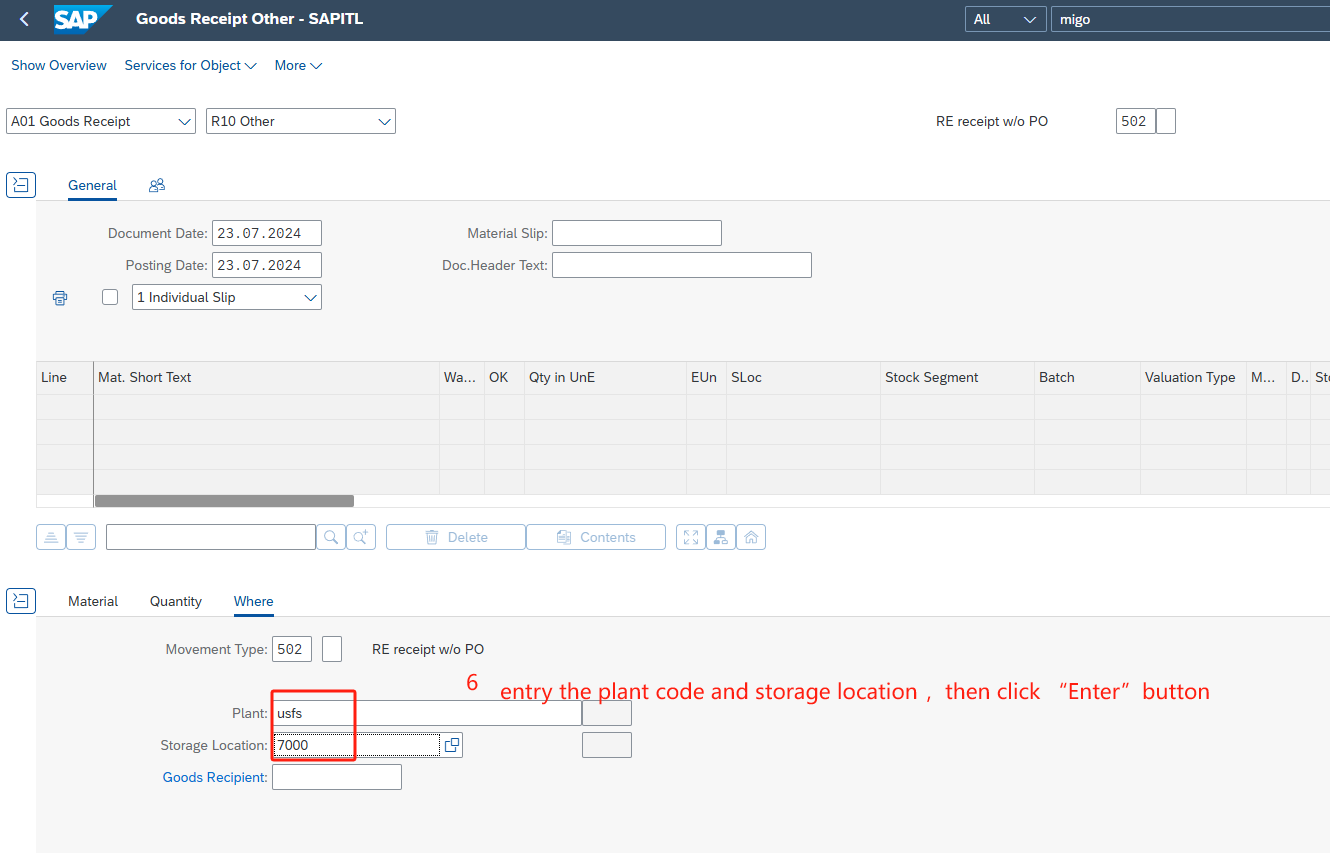Click the printer icon beside Individual Slip

point(60,298)
